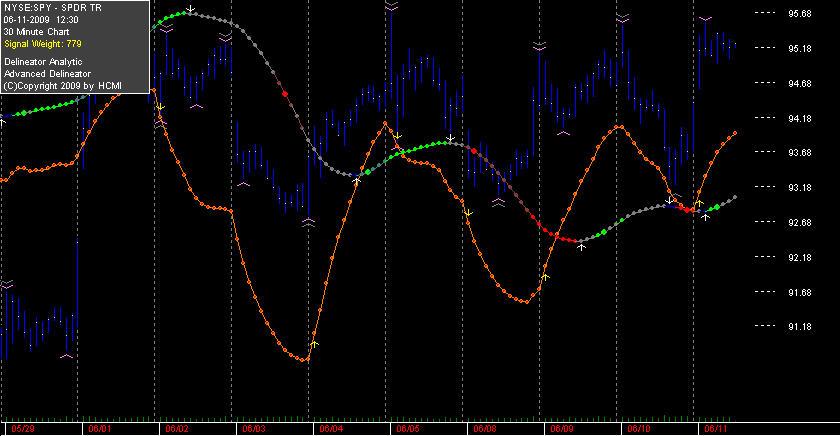Click the 06/08 date label
This screenshot has height=436, width=840.
[x=485, y=429]
